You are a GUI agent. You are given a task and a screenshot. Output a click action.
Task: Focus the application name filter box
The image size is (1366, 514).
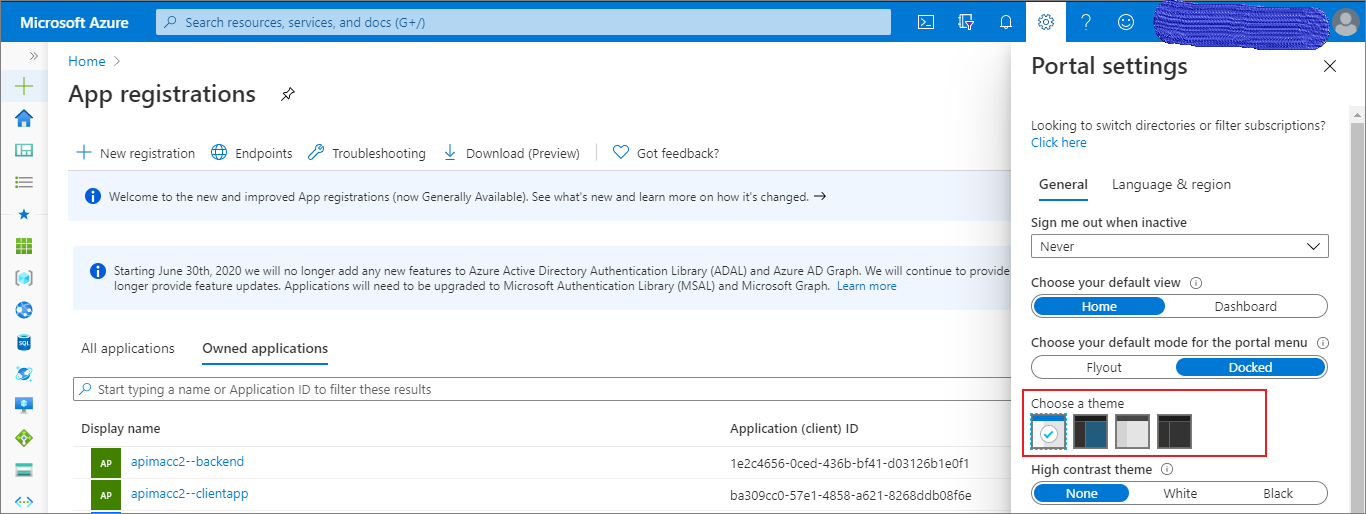pyautogui.click(x=543, y=389)
